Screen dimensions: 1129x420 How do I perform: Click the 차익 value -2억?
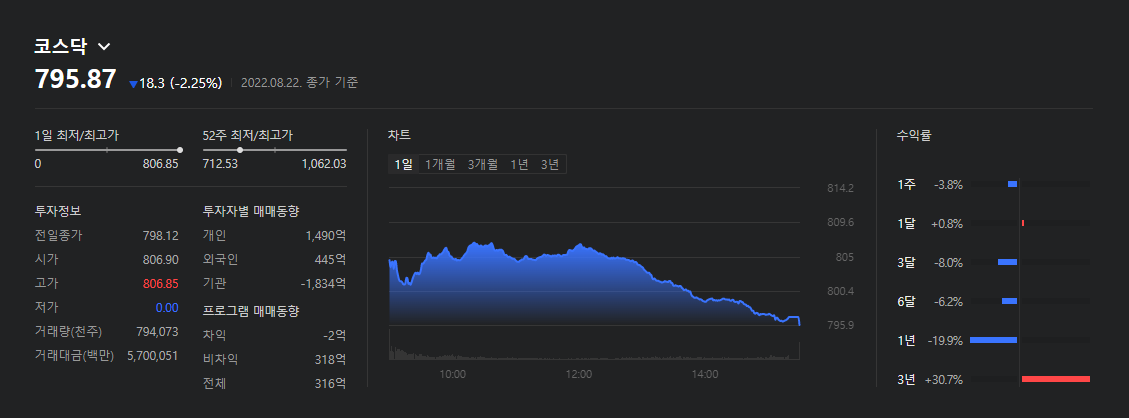pyautogui.click(x=335, y=335)
